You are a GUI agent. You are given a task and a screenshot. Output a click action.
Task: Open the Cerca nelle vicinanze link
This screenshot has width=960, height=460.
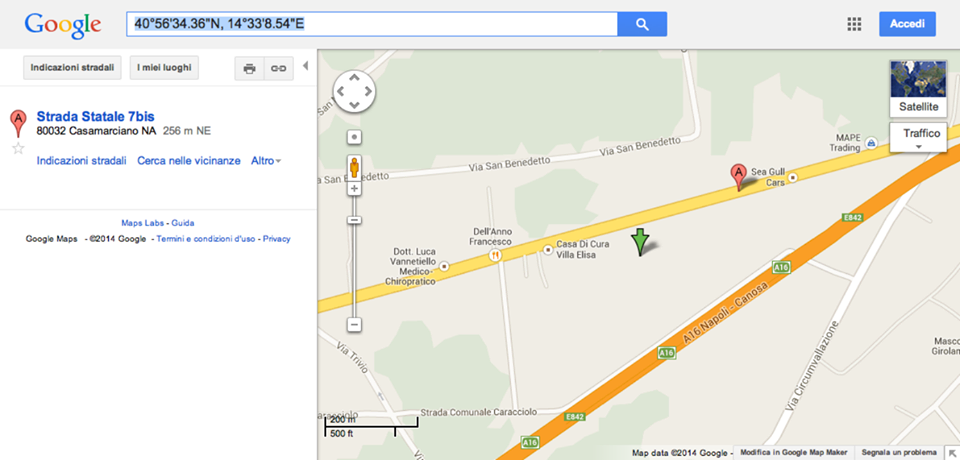point(189,160)
